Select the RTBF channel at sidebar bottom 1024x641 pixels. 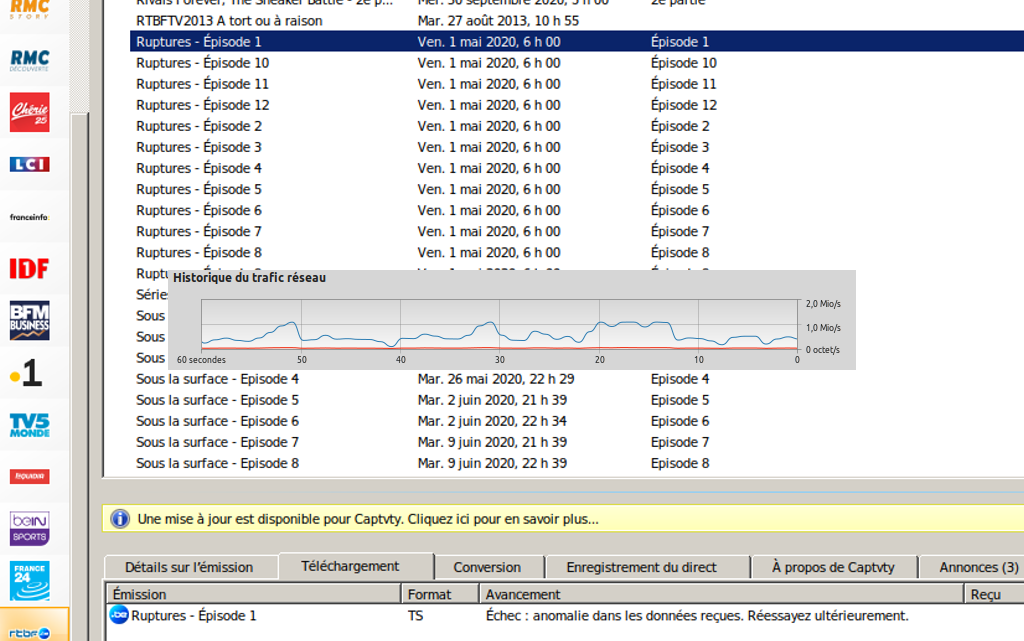coord(29,630)
